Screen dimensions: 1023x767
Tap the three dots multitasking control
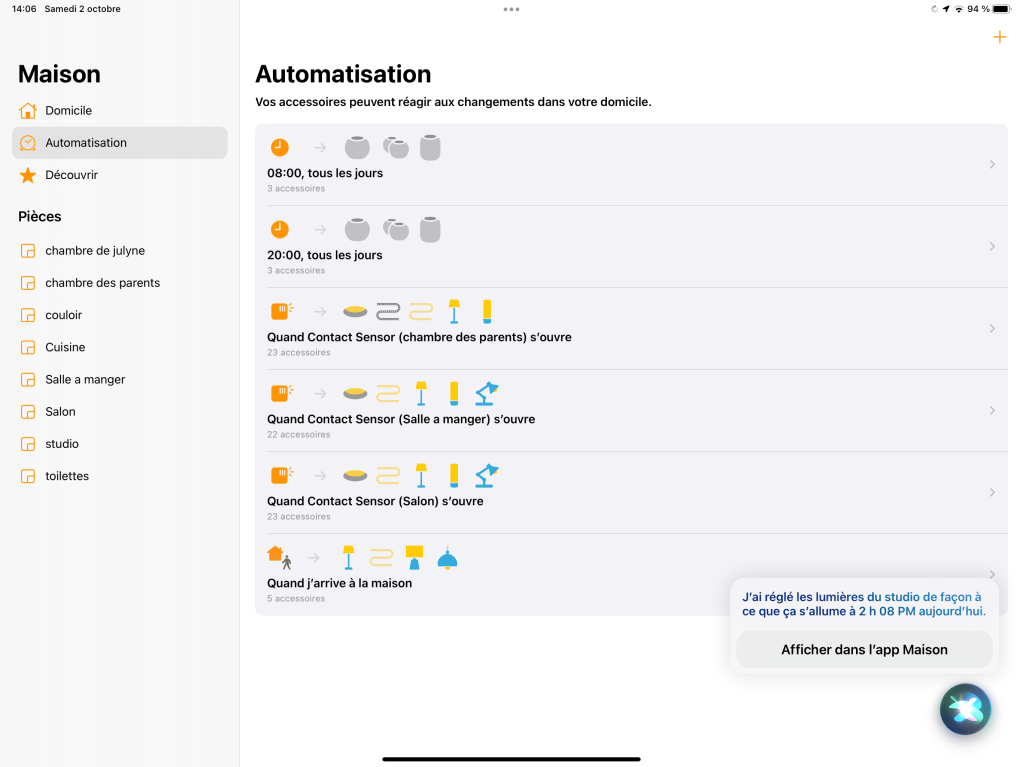tap(511, 9)
